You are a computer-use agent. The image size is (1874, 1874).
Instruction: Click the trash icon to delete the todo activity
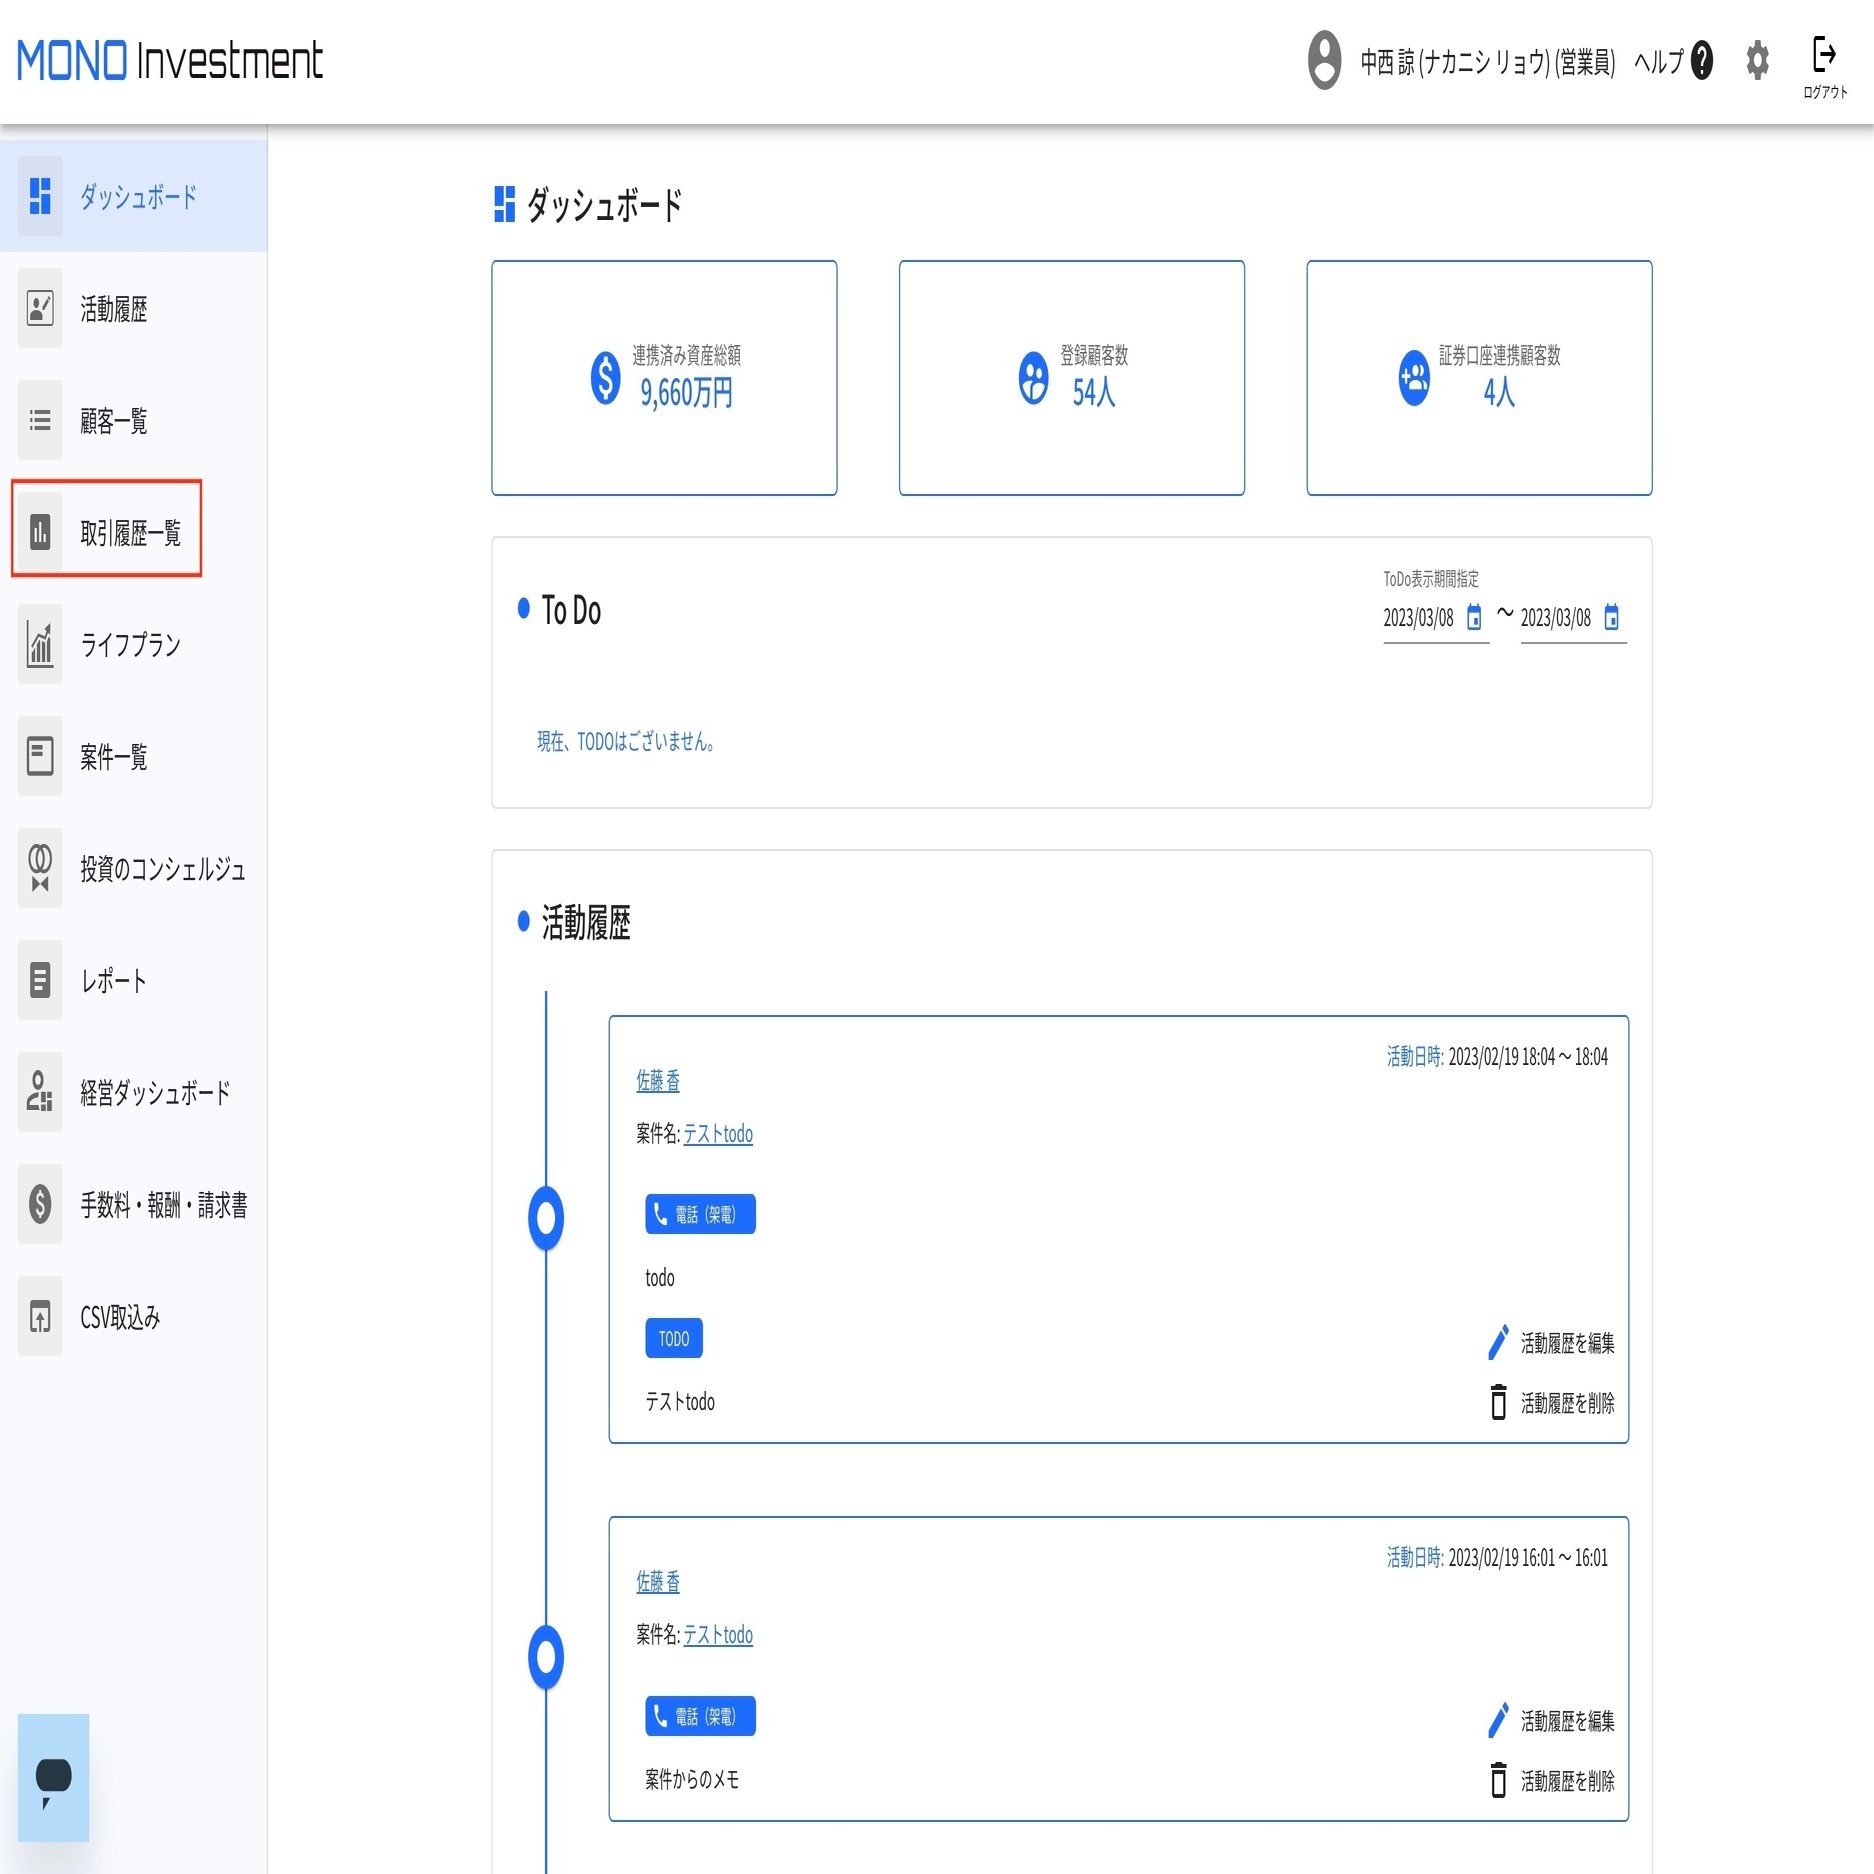click(x=1497, y=1403)
